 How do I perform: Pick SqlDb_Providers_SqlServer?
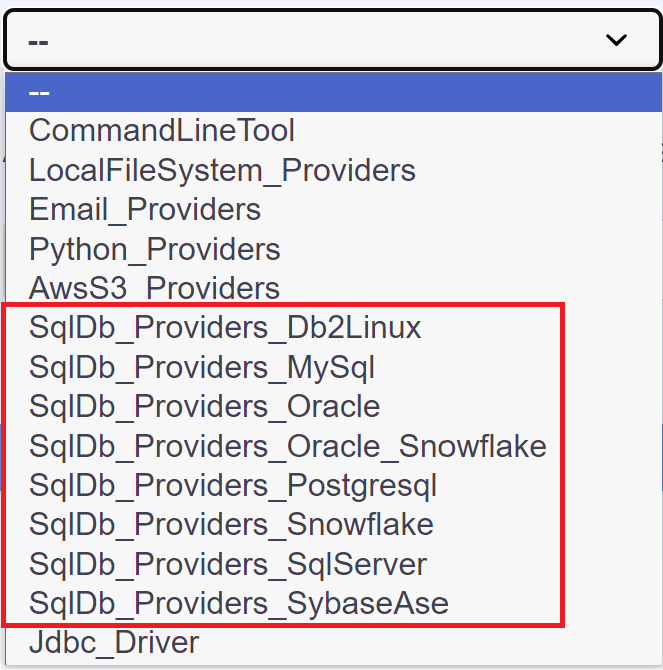[x=228, y=564]
